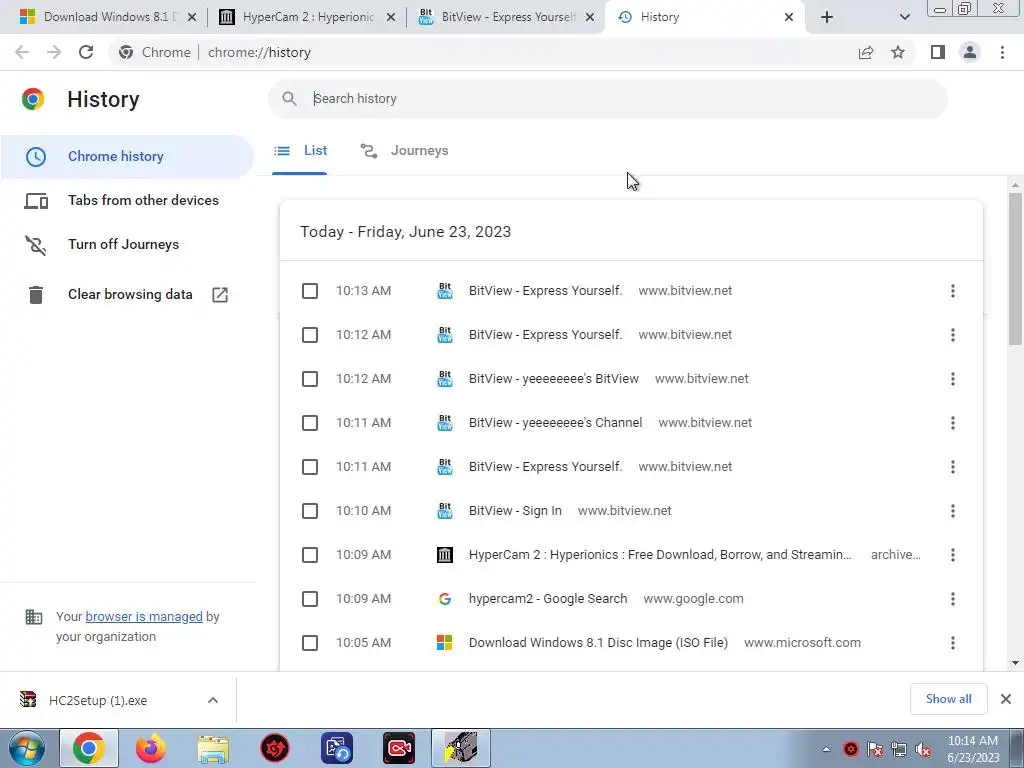The image size is (1024, 768).
Task: Select checkbox for yeeeeeeee's BitView entry
Action: (x=310, y=379)
